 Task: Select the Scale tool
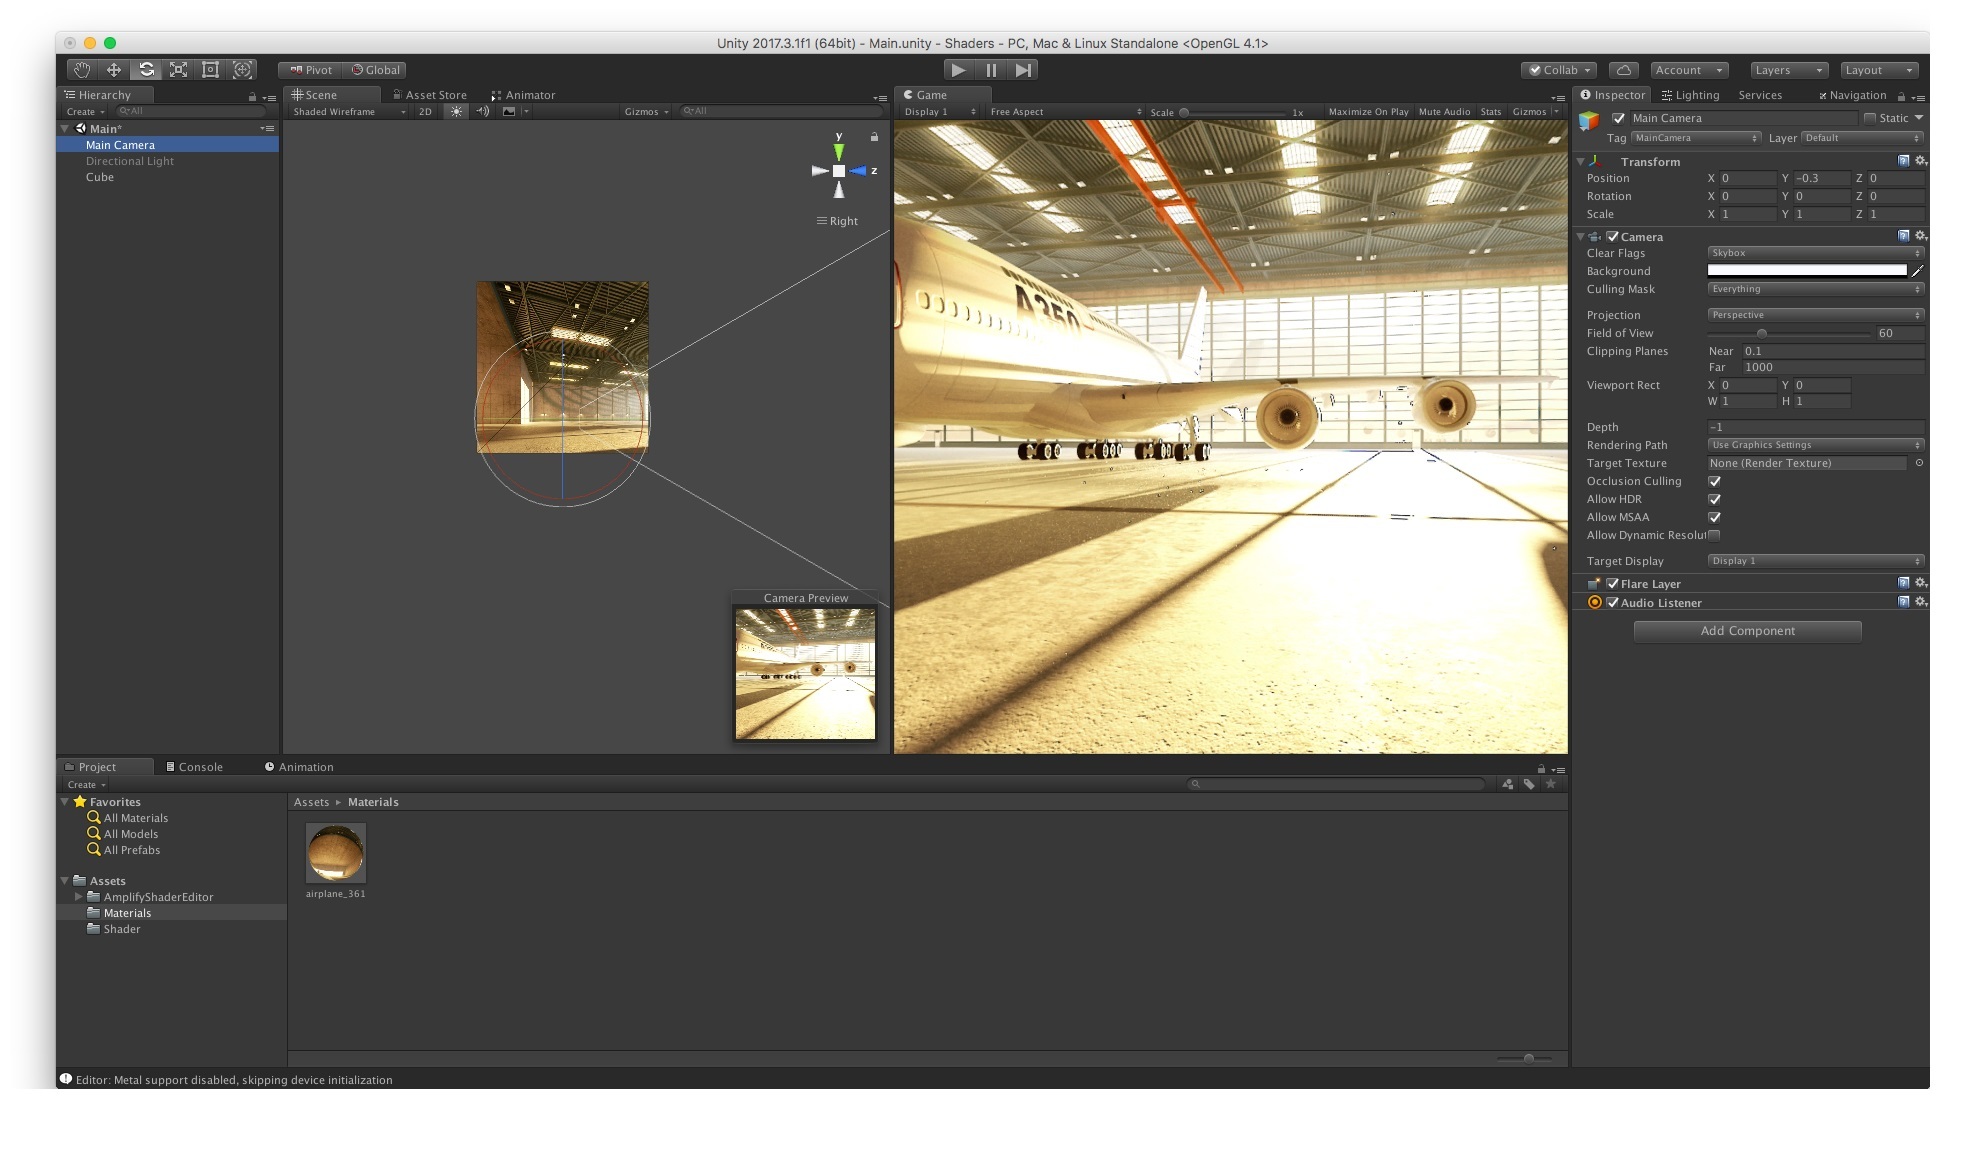(177, 70)
